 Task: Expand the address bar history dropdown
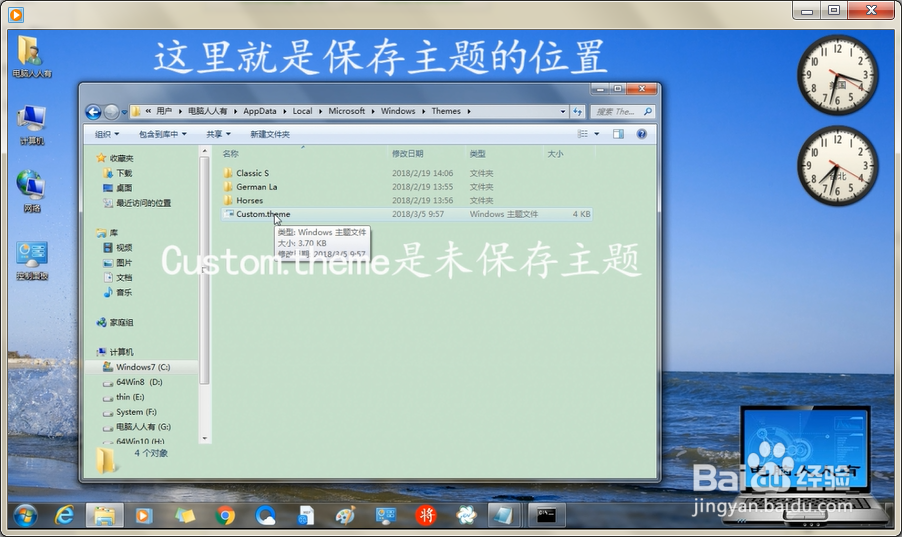pos(563,112)
